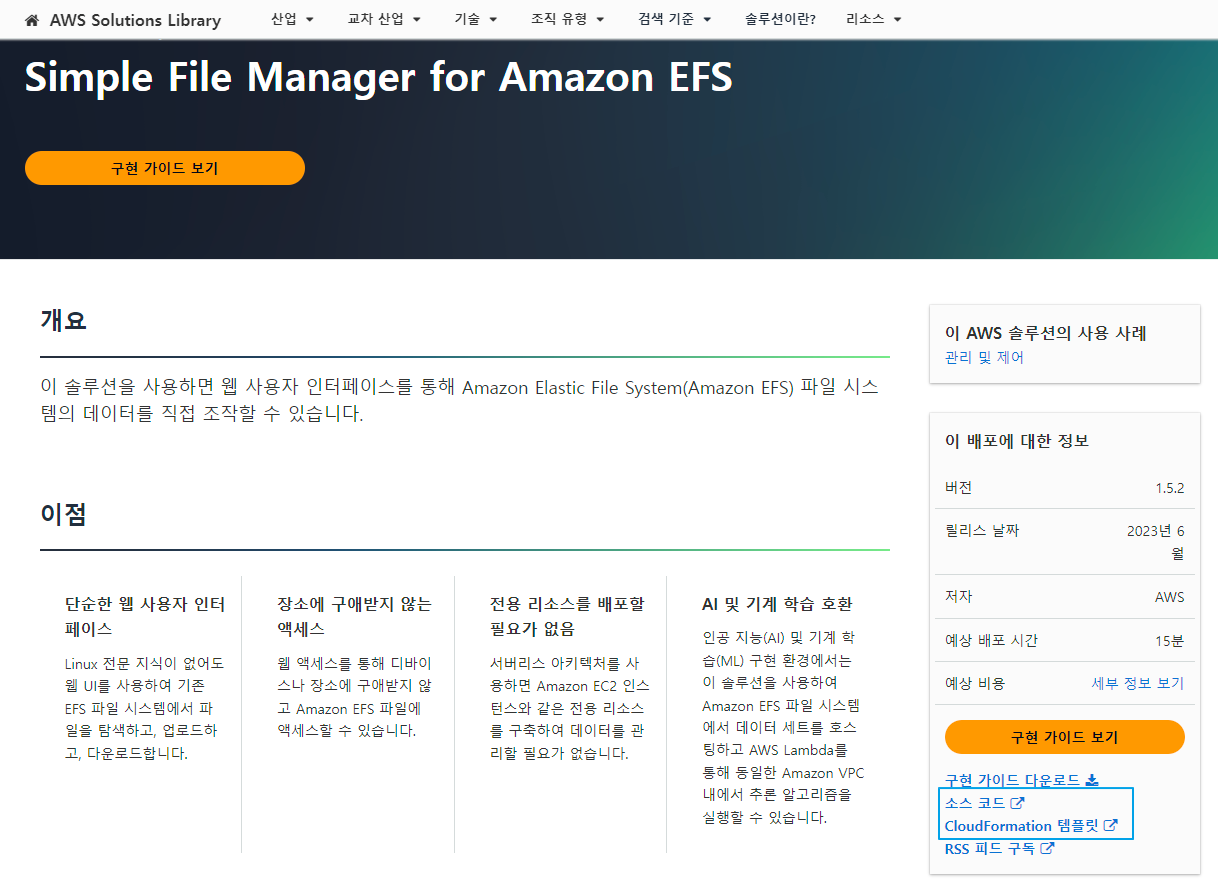The width and height of the screenshot is (1218, 890).
Task: Click the 구현 가이드 보기 button in the sidebar
Action: click(x=1064, y=737)
